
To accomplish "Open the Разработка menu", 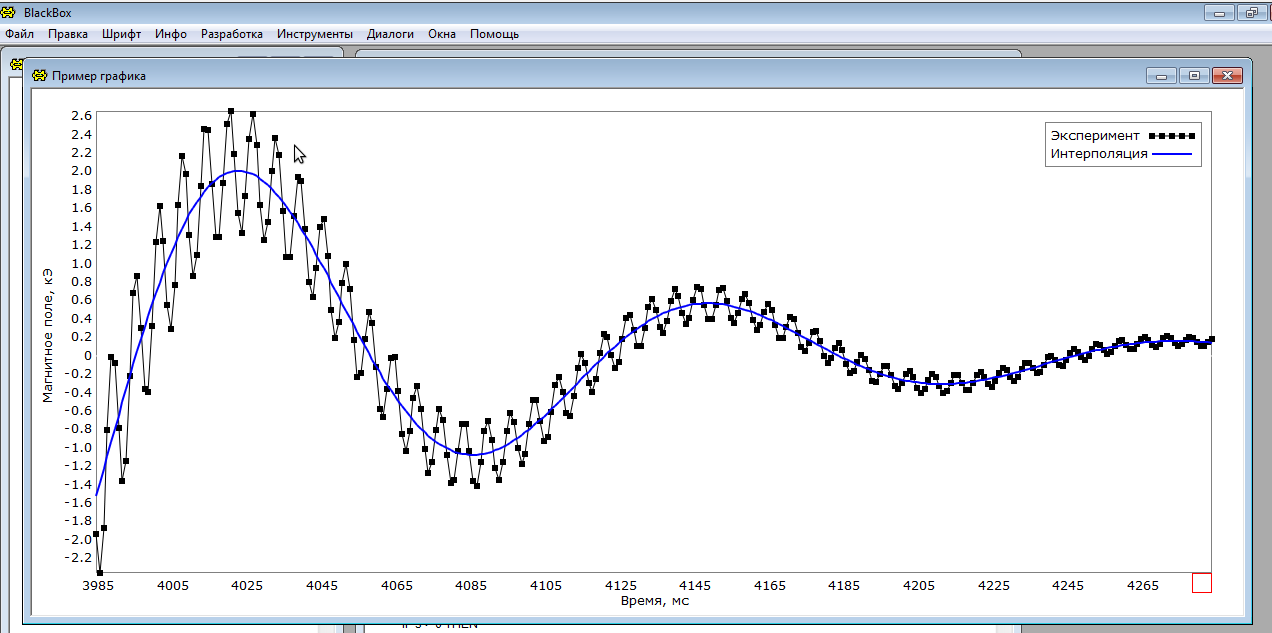I will coord(232,34).
